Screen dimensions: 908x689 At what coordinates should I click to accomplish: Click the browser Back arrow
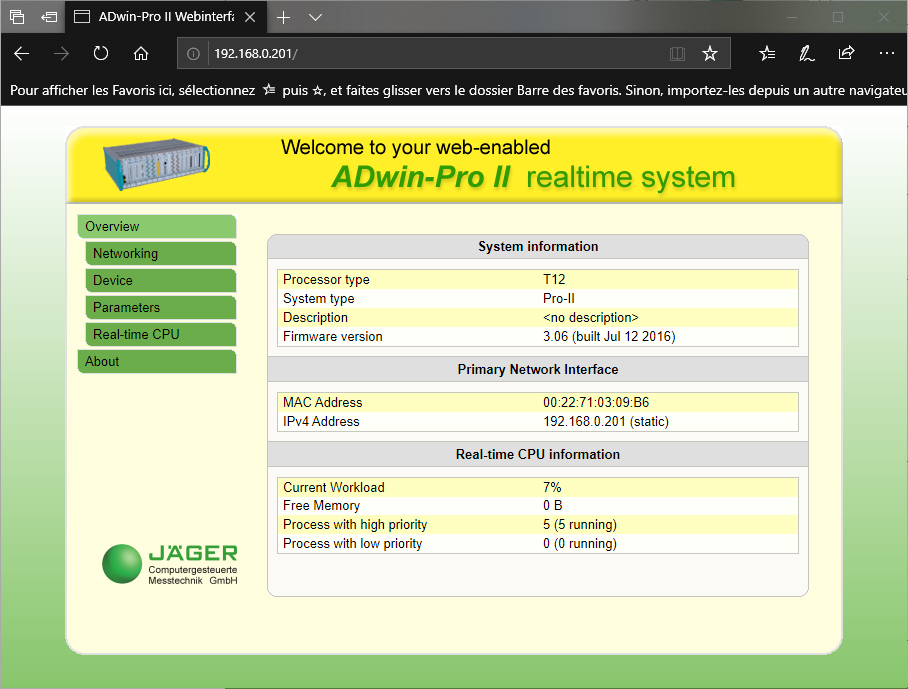21,54
